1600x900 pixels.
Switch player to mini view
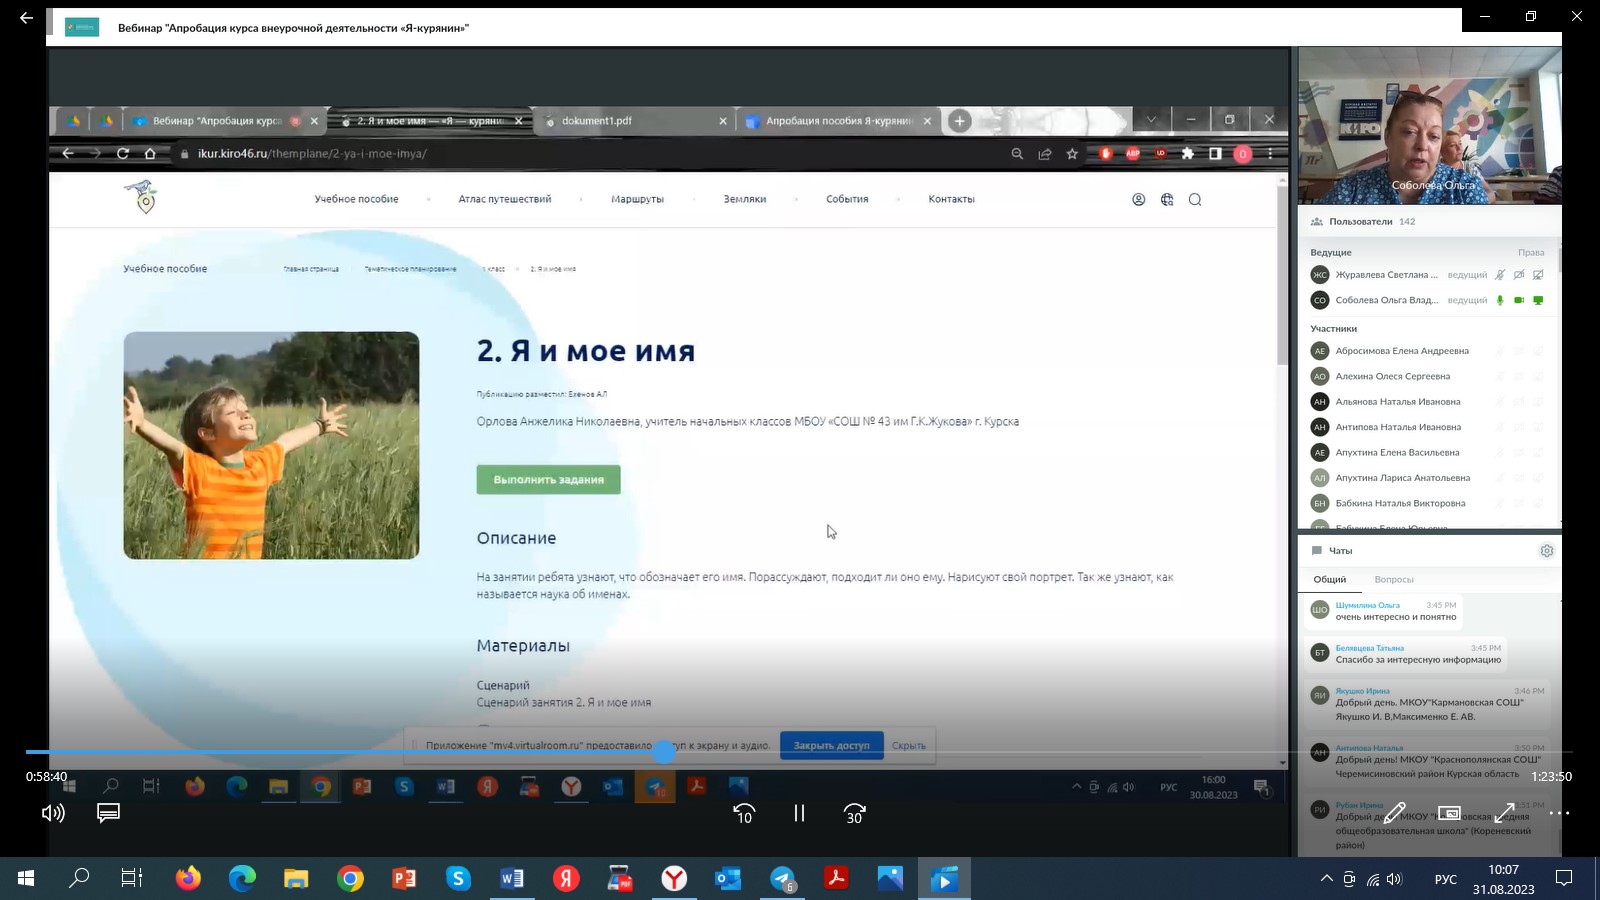coord(1449,813)
